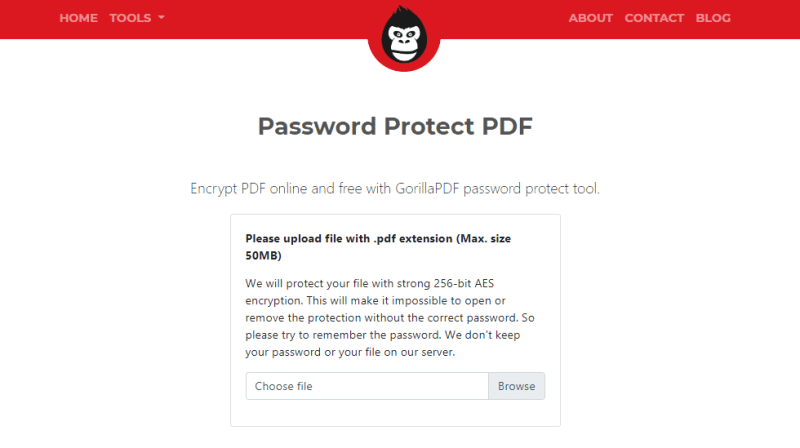This screenshot has width=800, height=448.
Task: Open the ABOUT page
Action: pos(590,18)
